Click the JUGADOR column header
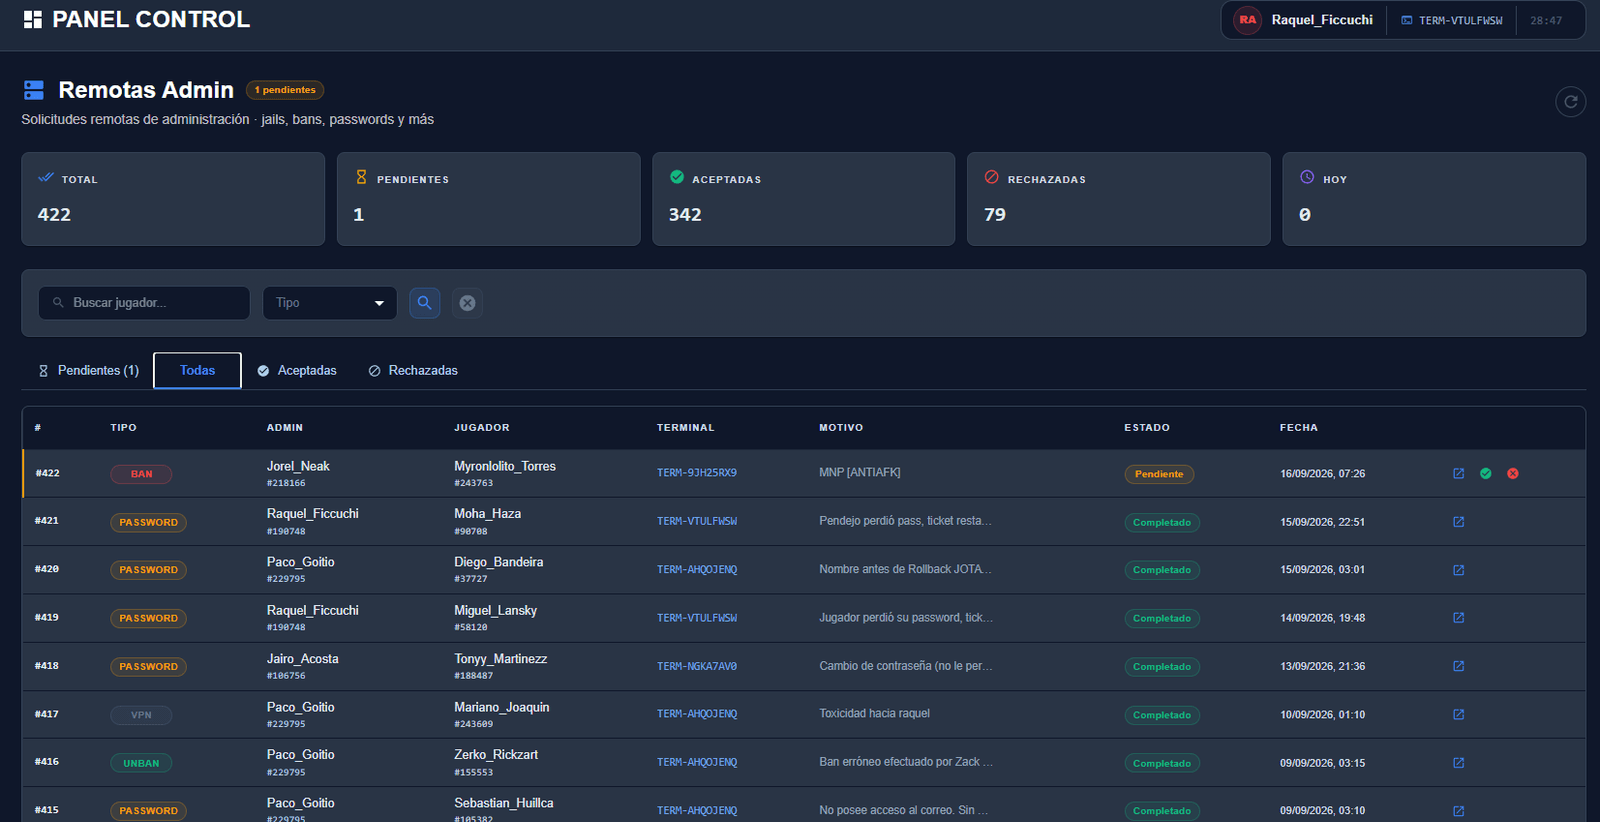The width and height of the screenshot is (1600, 822). point(482,428)
